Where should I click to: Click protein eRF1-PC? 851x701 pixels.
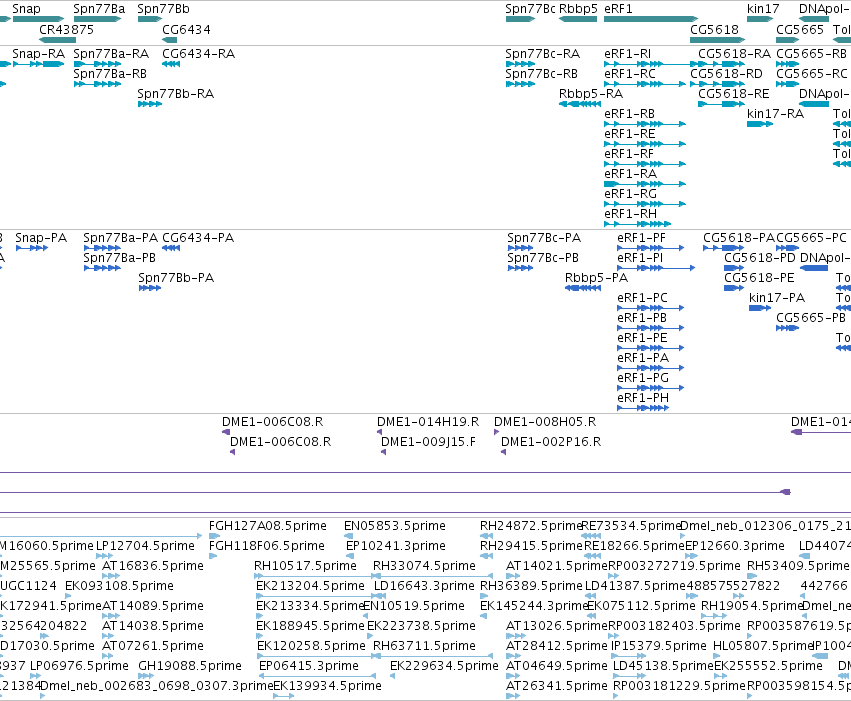651,309
